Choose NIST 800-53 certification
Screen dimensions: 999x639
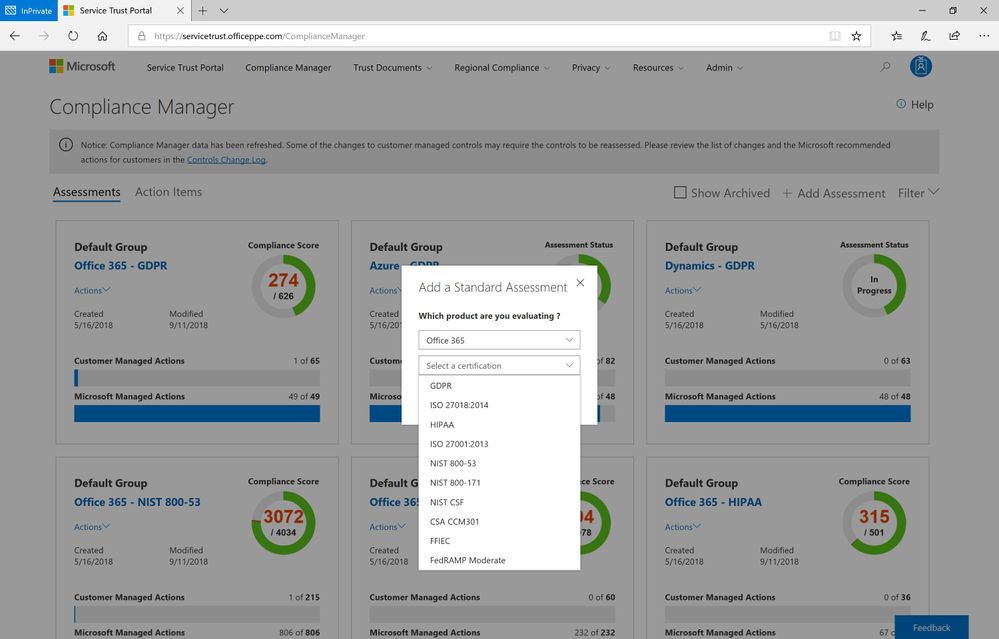pyautogui.click(x=499, y=463)
